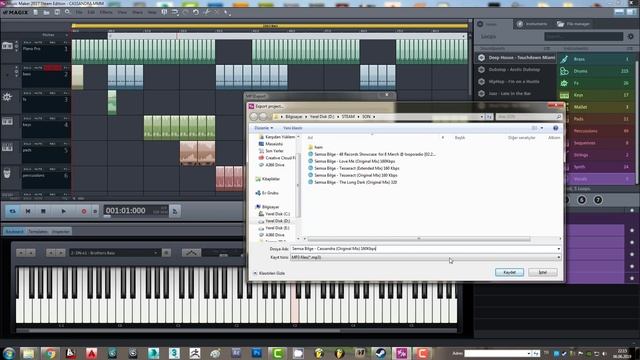Click the search magnifier icon in toolbar
The image size is (640, 360).
click(x=68, y=13)
